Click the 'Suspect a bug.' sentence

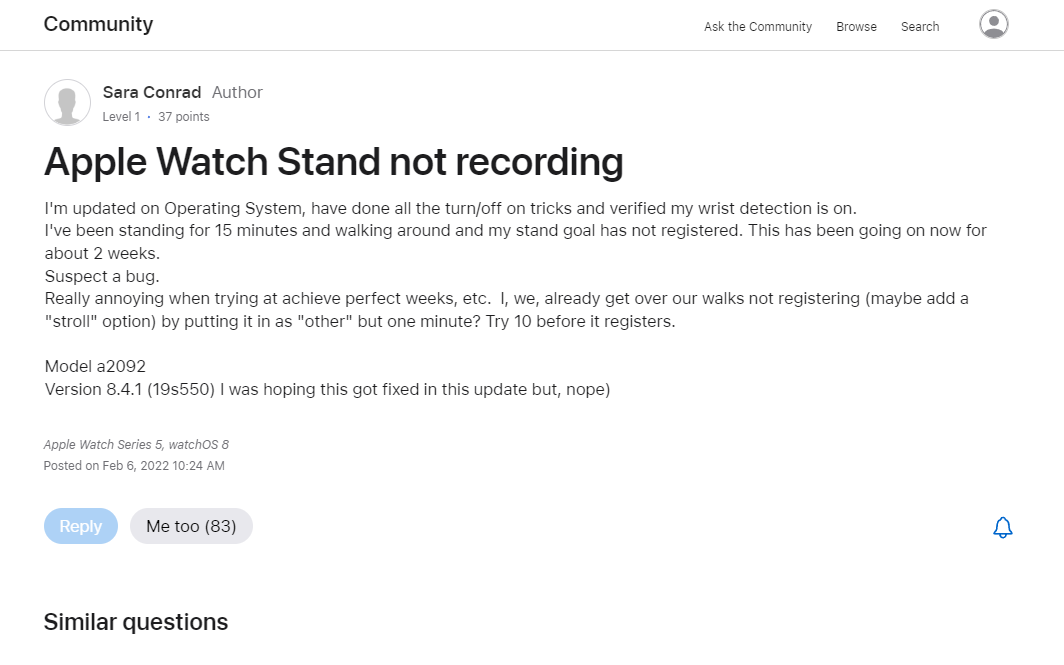click(x=102, y=276)
